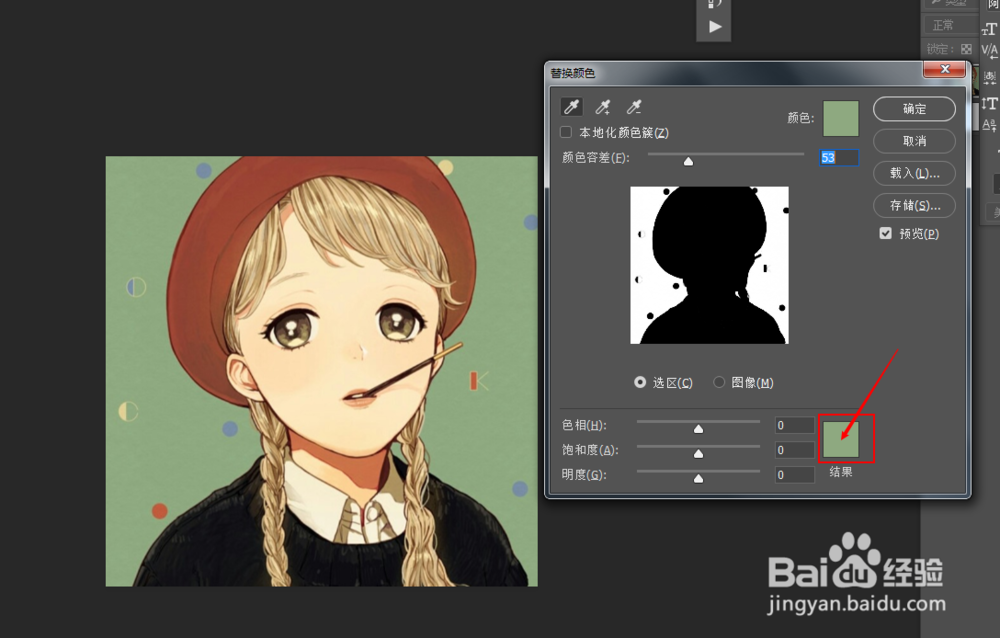Click the 载入(L)... button
The image size is (1000, 638).
point(914,173)
